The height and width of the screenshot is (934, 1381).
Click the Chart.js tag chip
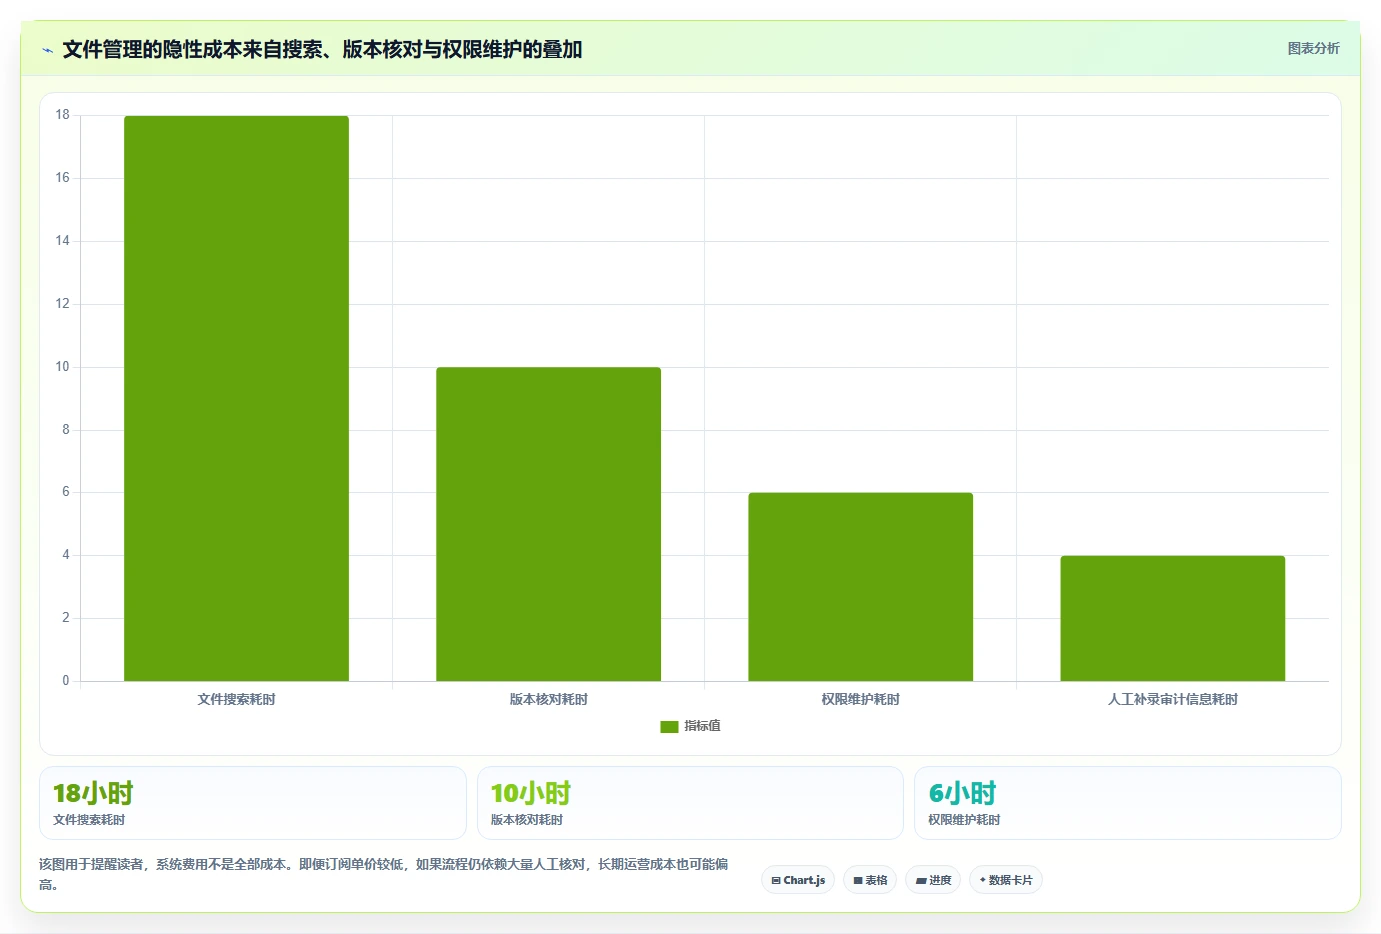pyautogui.click(x=798, y=880)
